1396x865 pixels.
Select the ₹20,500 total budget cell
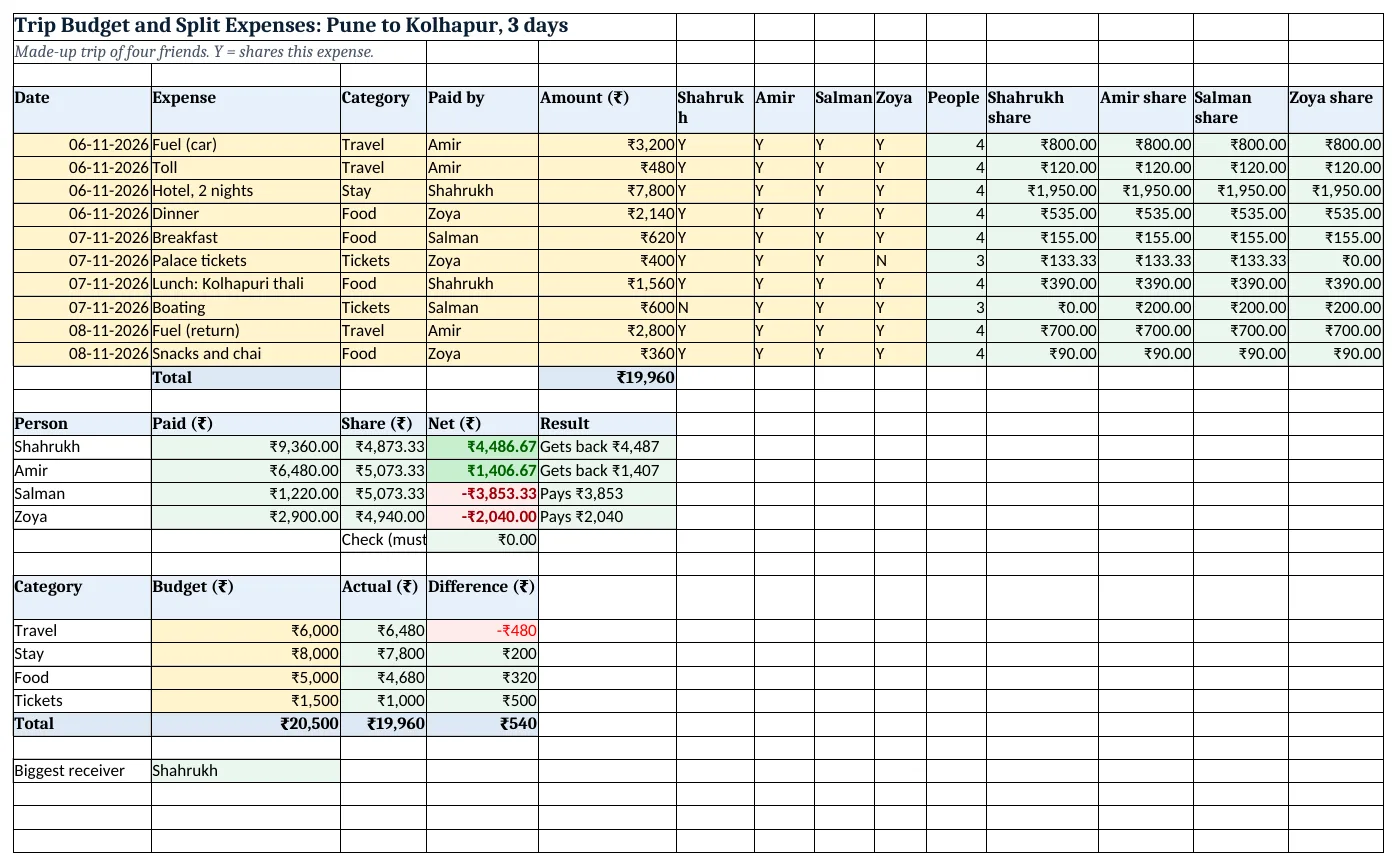[246, 723]
